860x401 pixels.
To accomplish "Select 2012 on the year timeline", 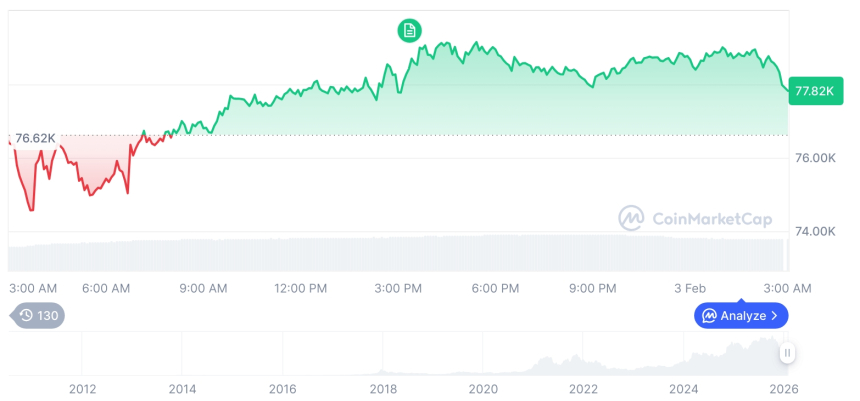I will click(x=82, y=388).
